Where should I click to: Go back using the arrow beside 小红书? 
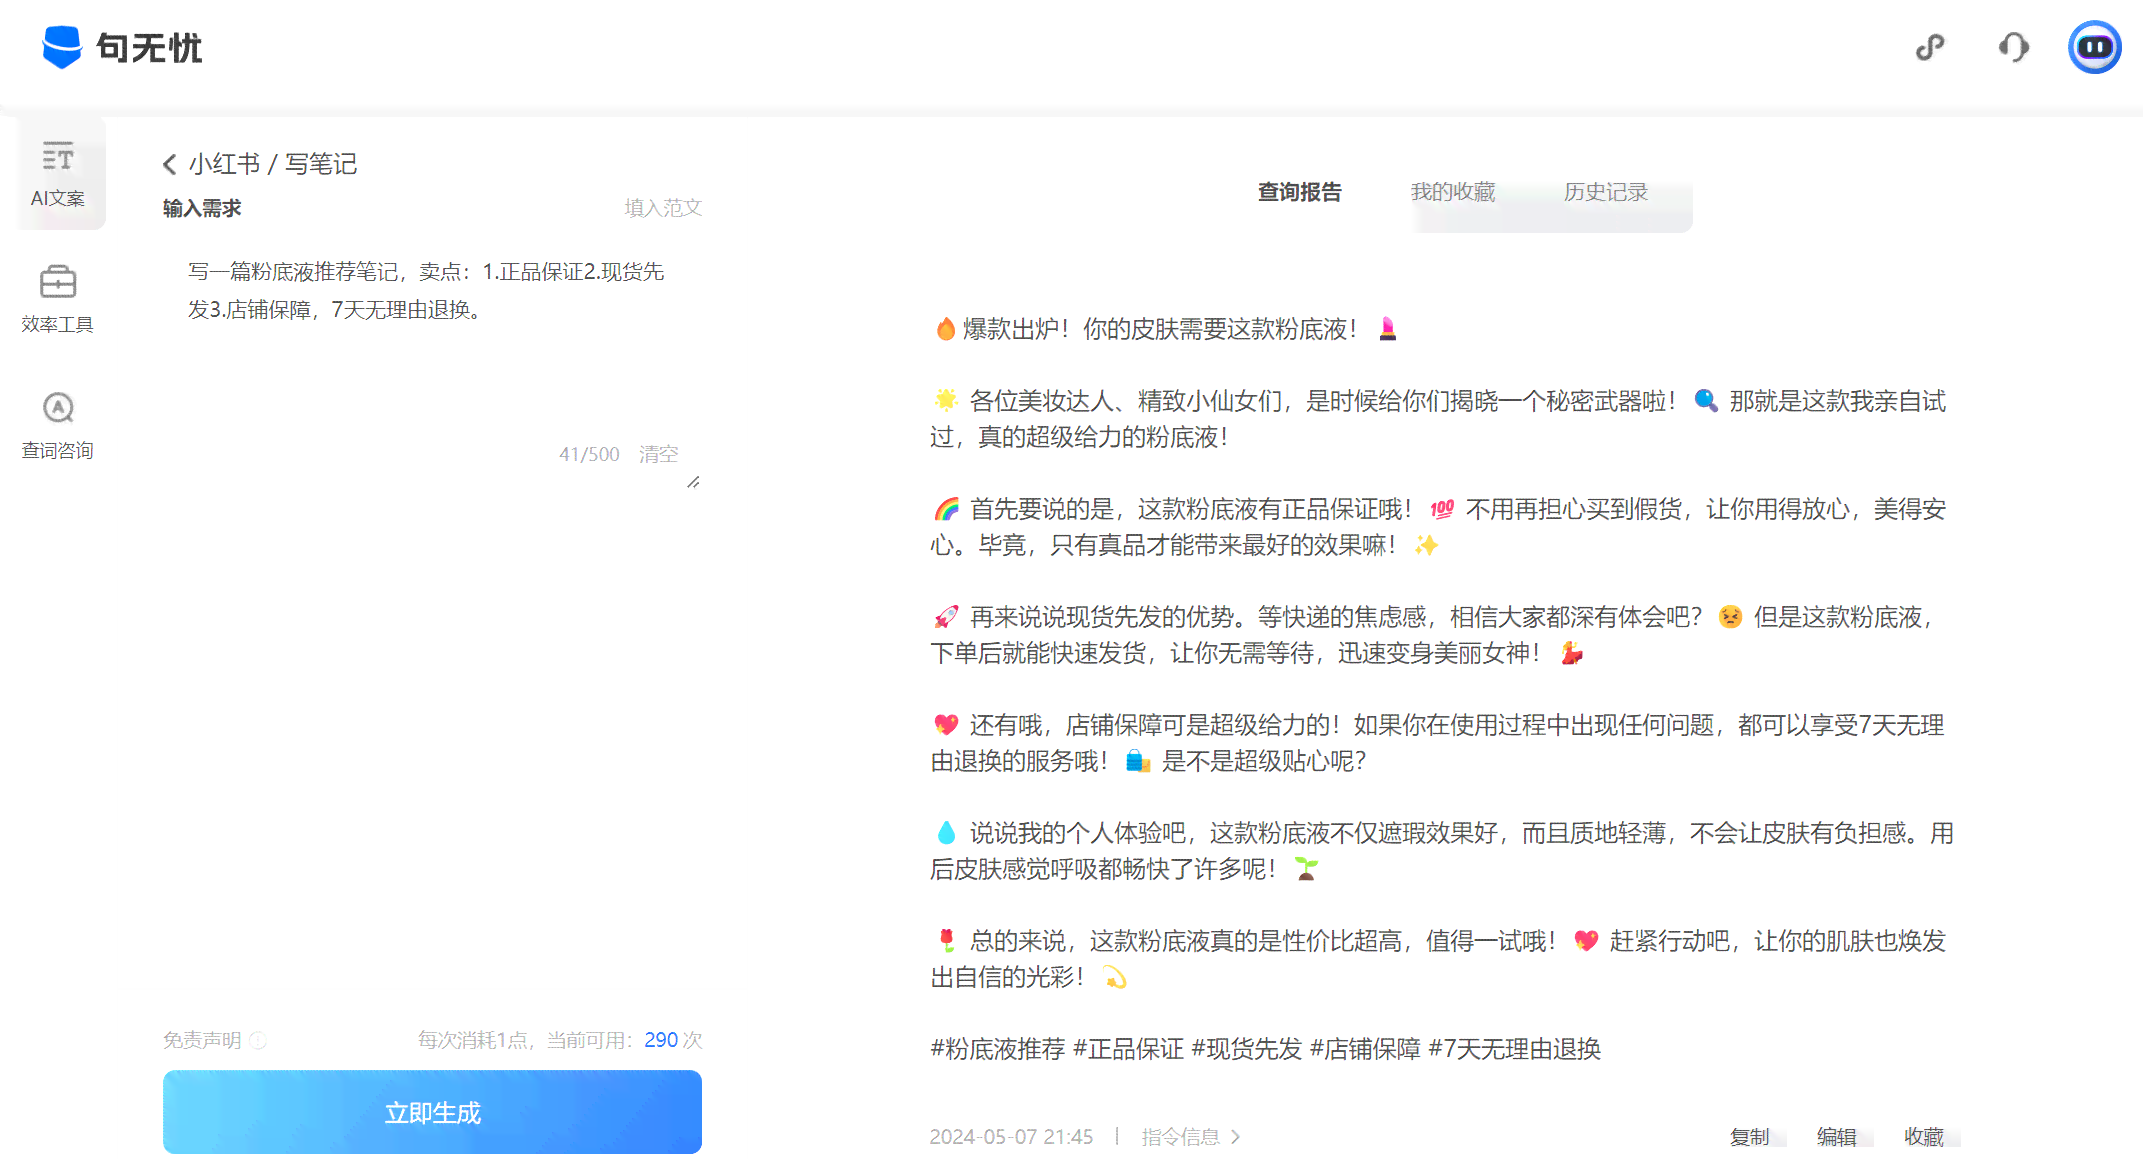point(169,164)
